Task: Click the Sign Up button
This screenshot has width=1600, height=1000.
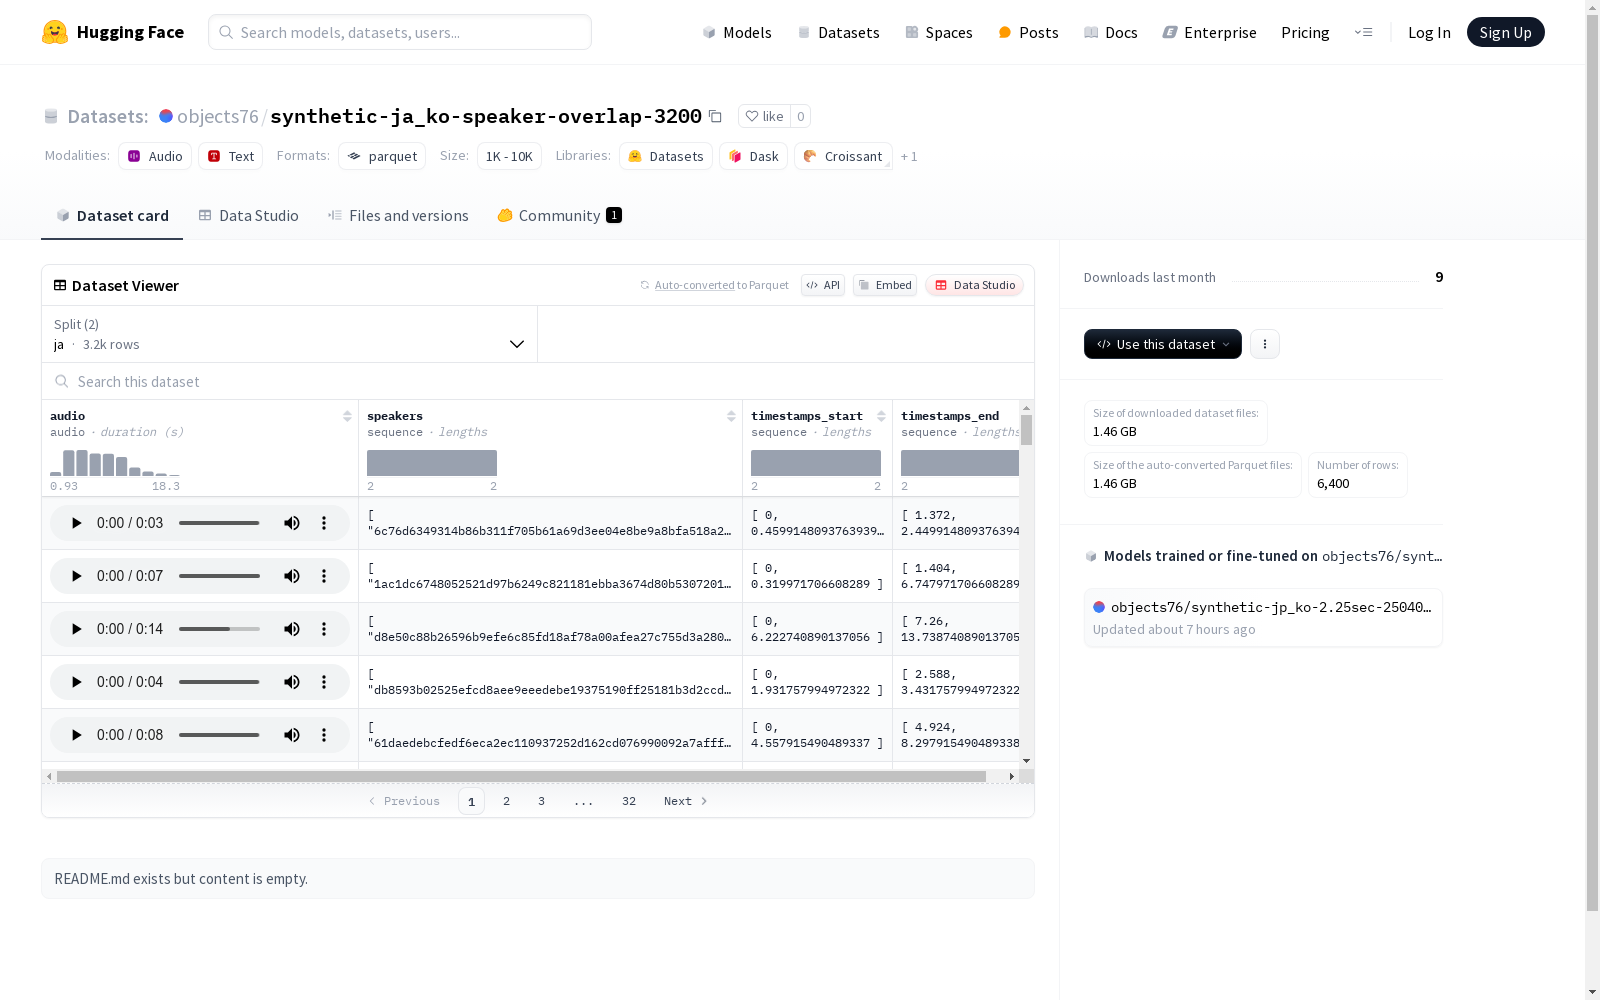Action: pos(1506,32)
